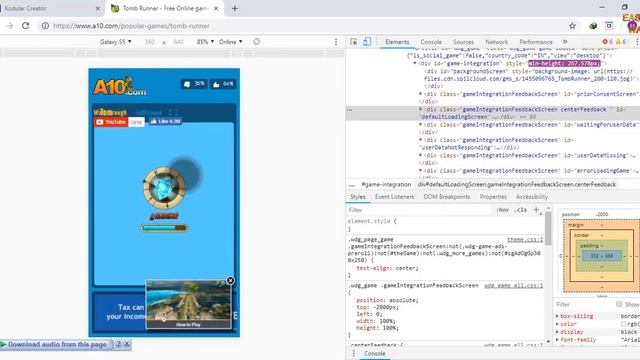Viewport: 640px width, 360px height.
Task: Show more DevTools tabs chevron
Action: (565, 42)
